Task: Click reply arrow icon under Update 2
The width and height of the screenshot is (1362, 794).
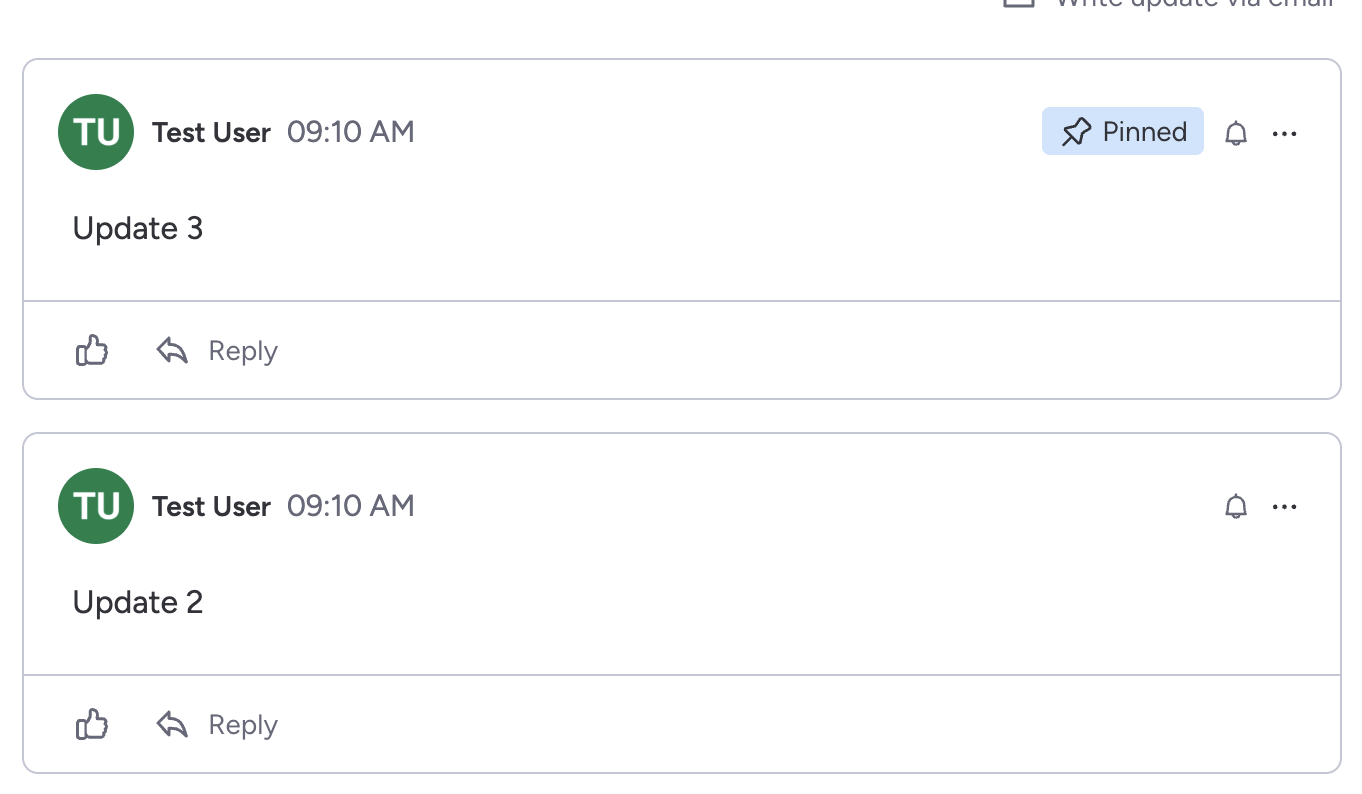Action: tap(172, 725)
